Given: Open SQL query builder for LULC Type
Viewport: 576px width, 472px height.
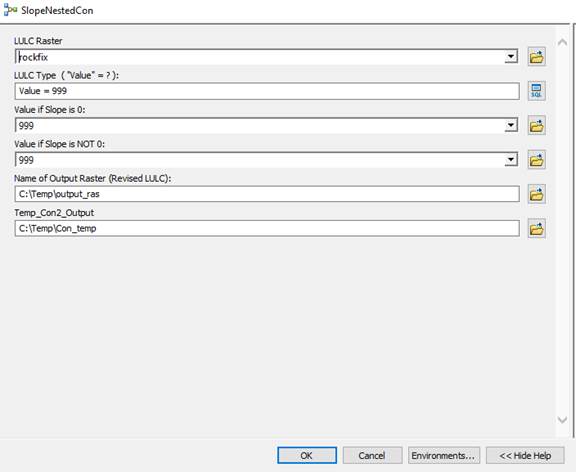Looking at the screenshot, I should pyautogui.click(x=536, y=91).
